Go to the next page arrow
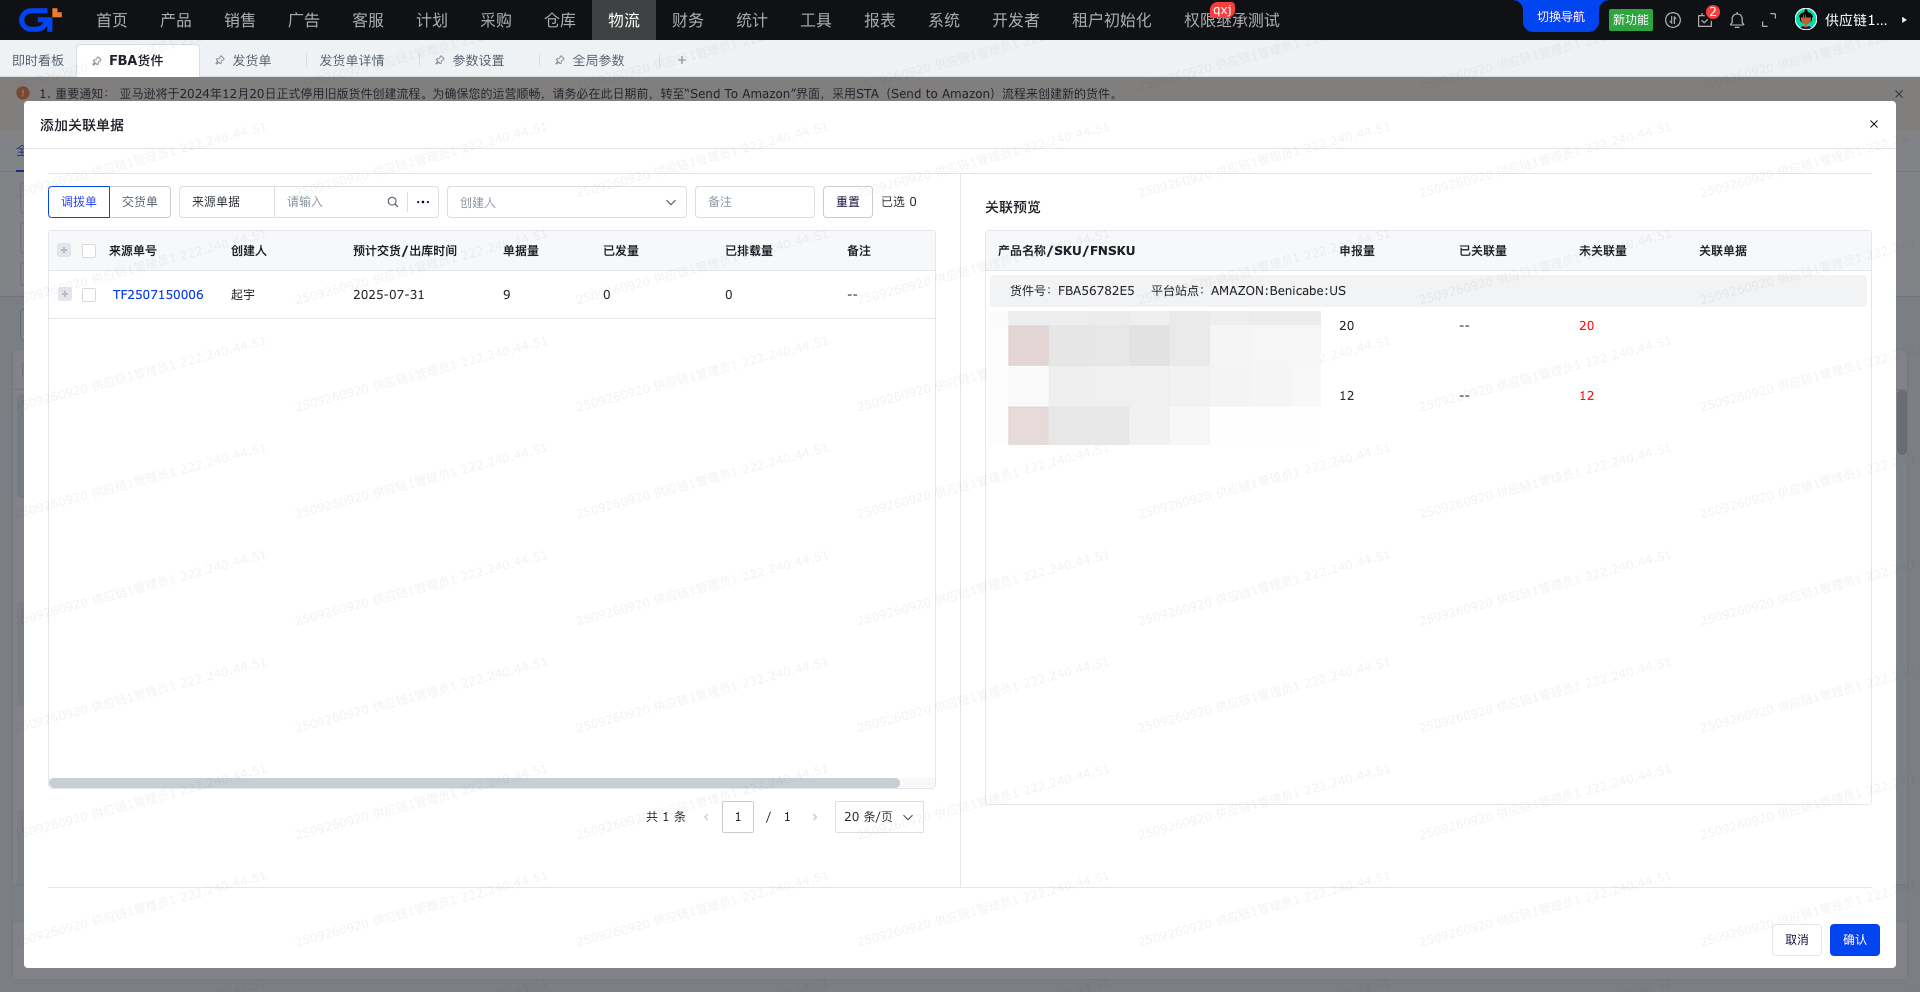This screenshot has width=1920, height=992. point(815,817)
